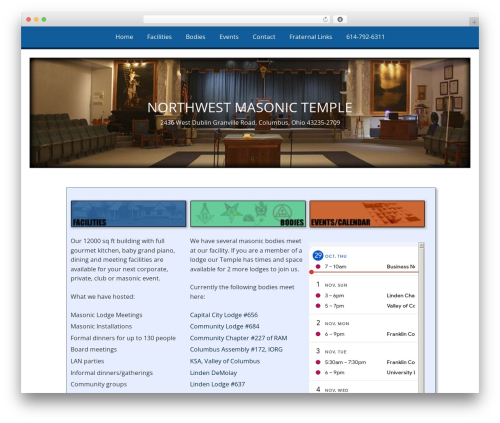Open the 5:30am – 7:30pm Franklin event

click(364, 362)
